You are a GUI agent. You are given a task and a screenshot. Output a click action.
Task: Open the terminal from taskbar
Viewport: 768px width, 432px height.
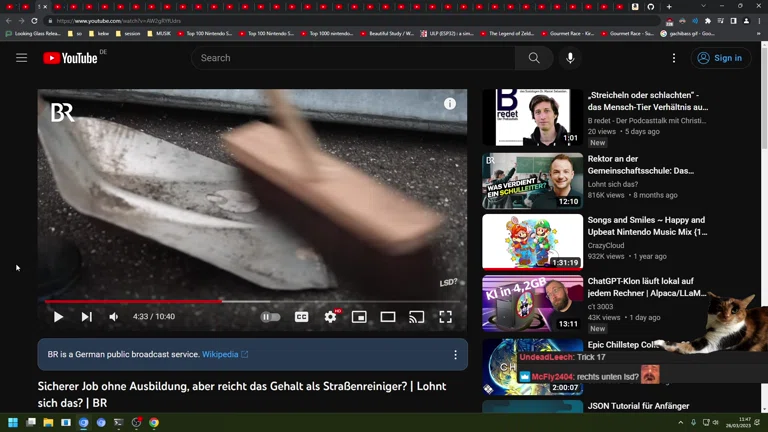coord(119,422)
